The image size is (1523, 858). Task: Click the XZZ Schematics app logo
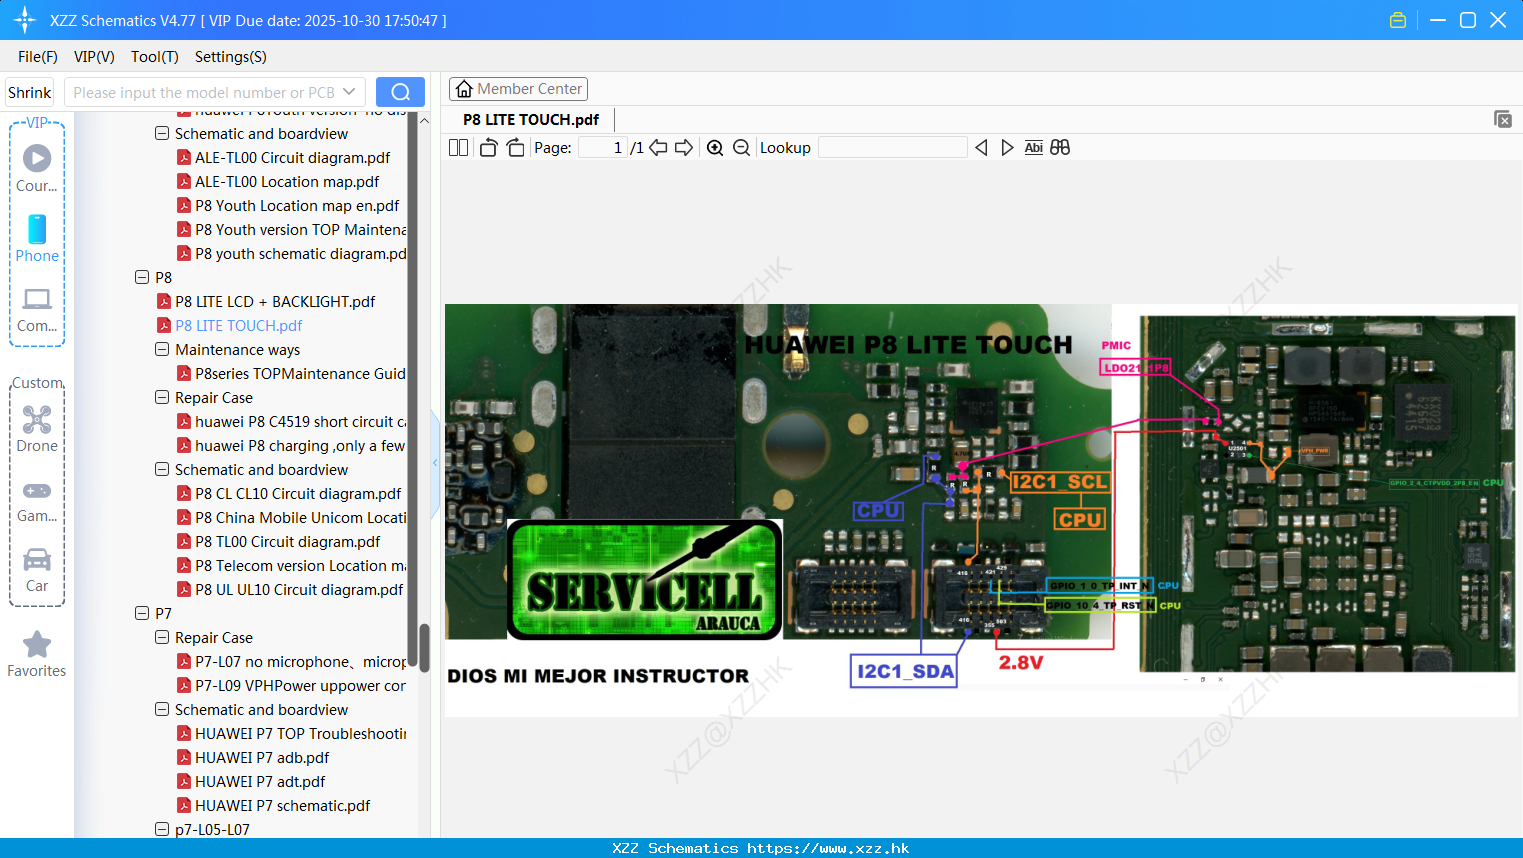24,20
